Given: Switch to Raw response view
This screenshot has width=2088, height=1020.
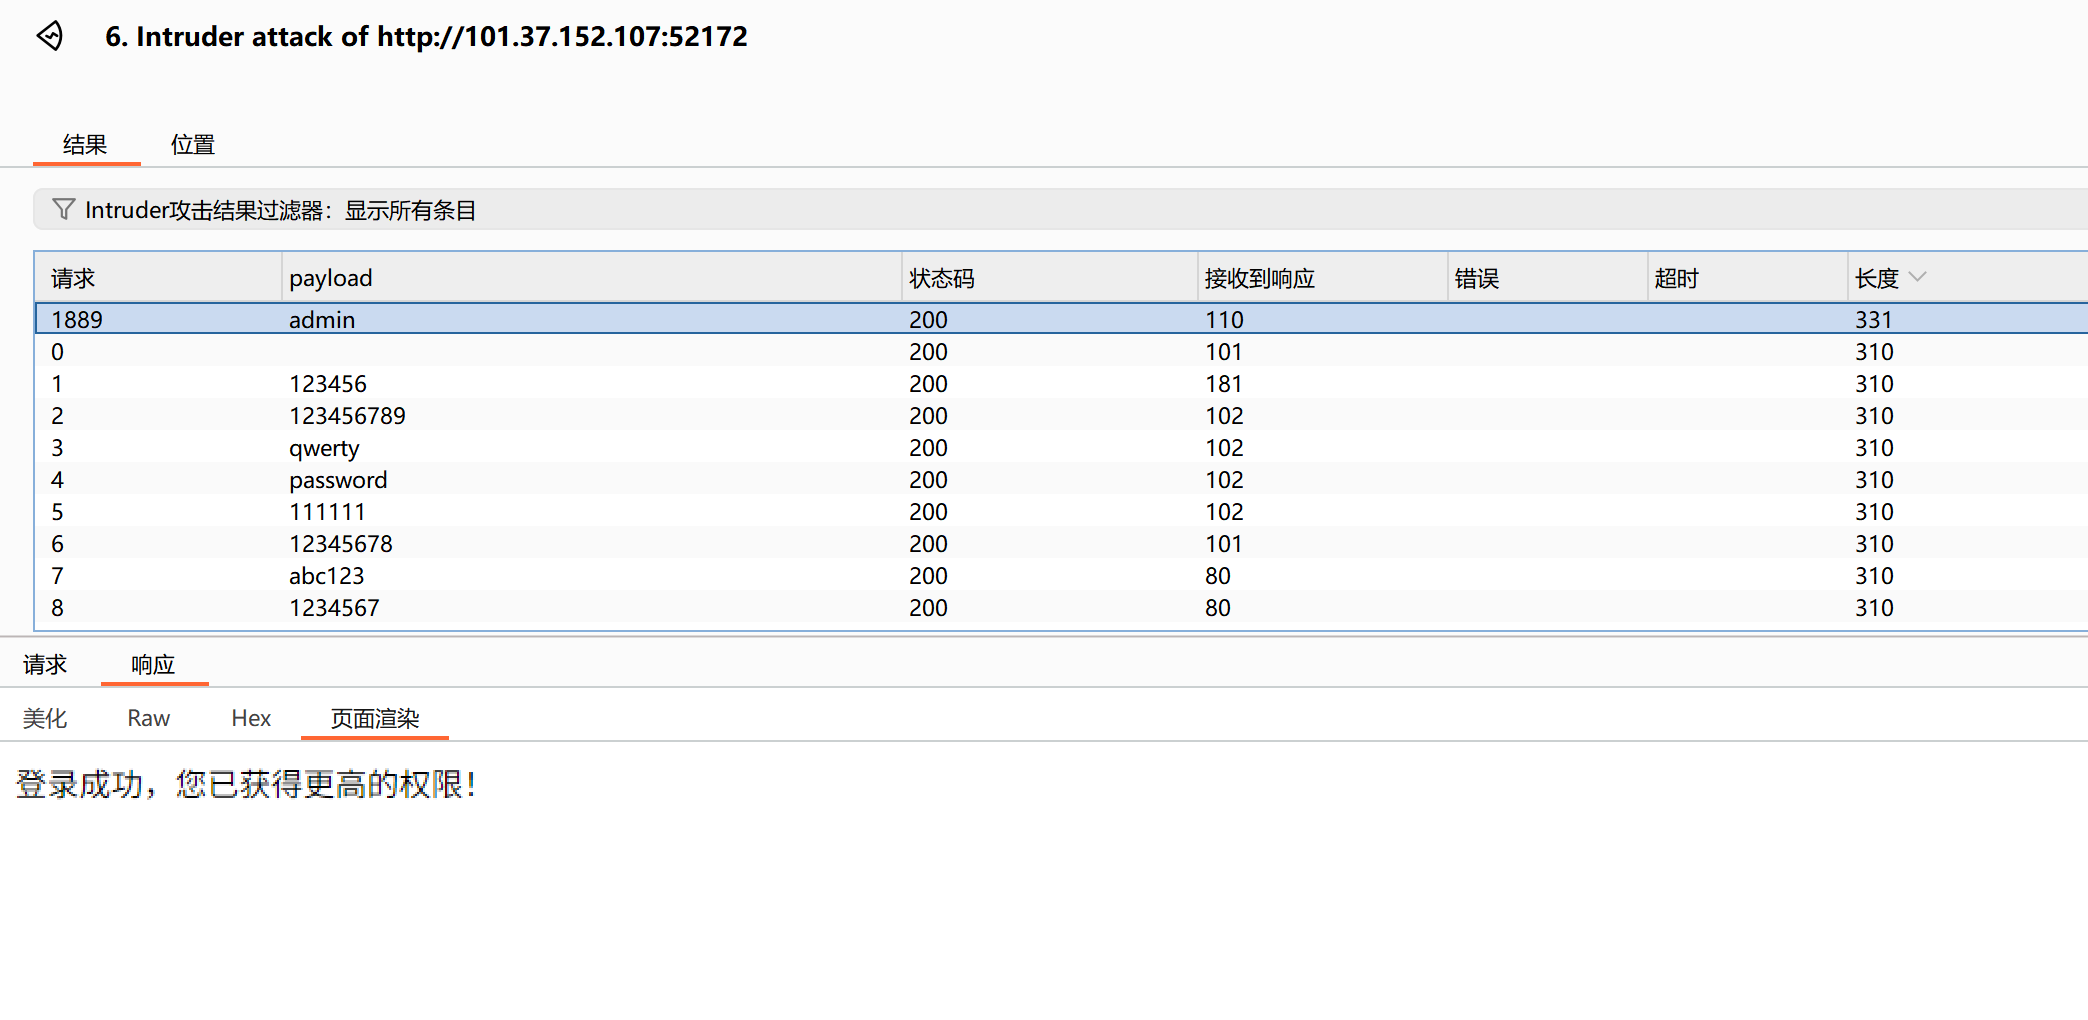Looking at the screenshot, I should coord(148,717).
